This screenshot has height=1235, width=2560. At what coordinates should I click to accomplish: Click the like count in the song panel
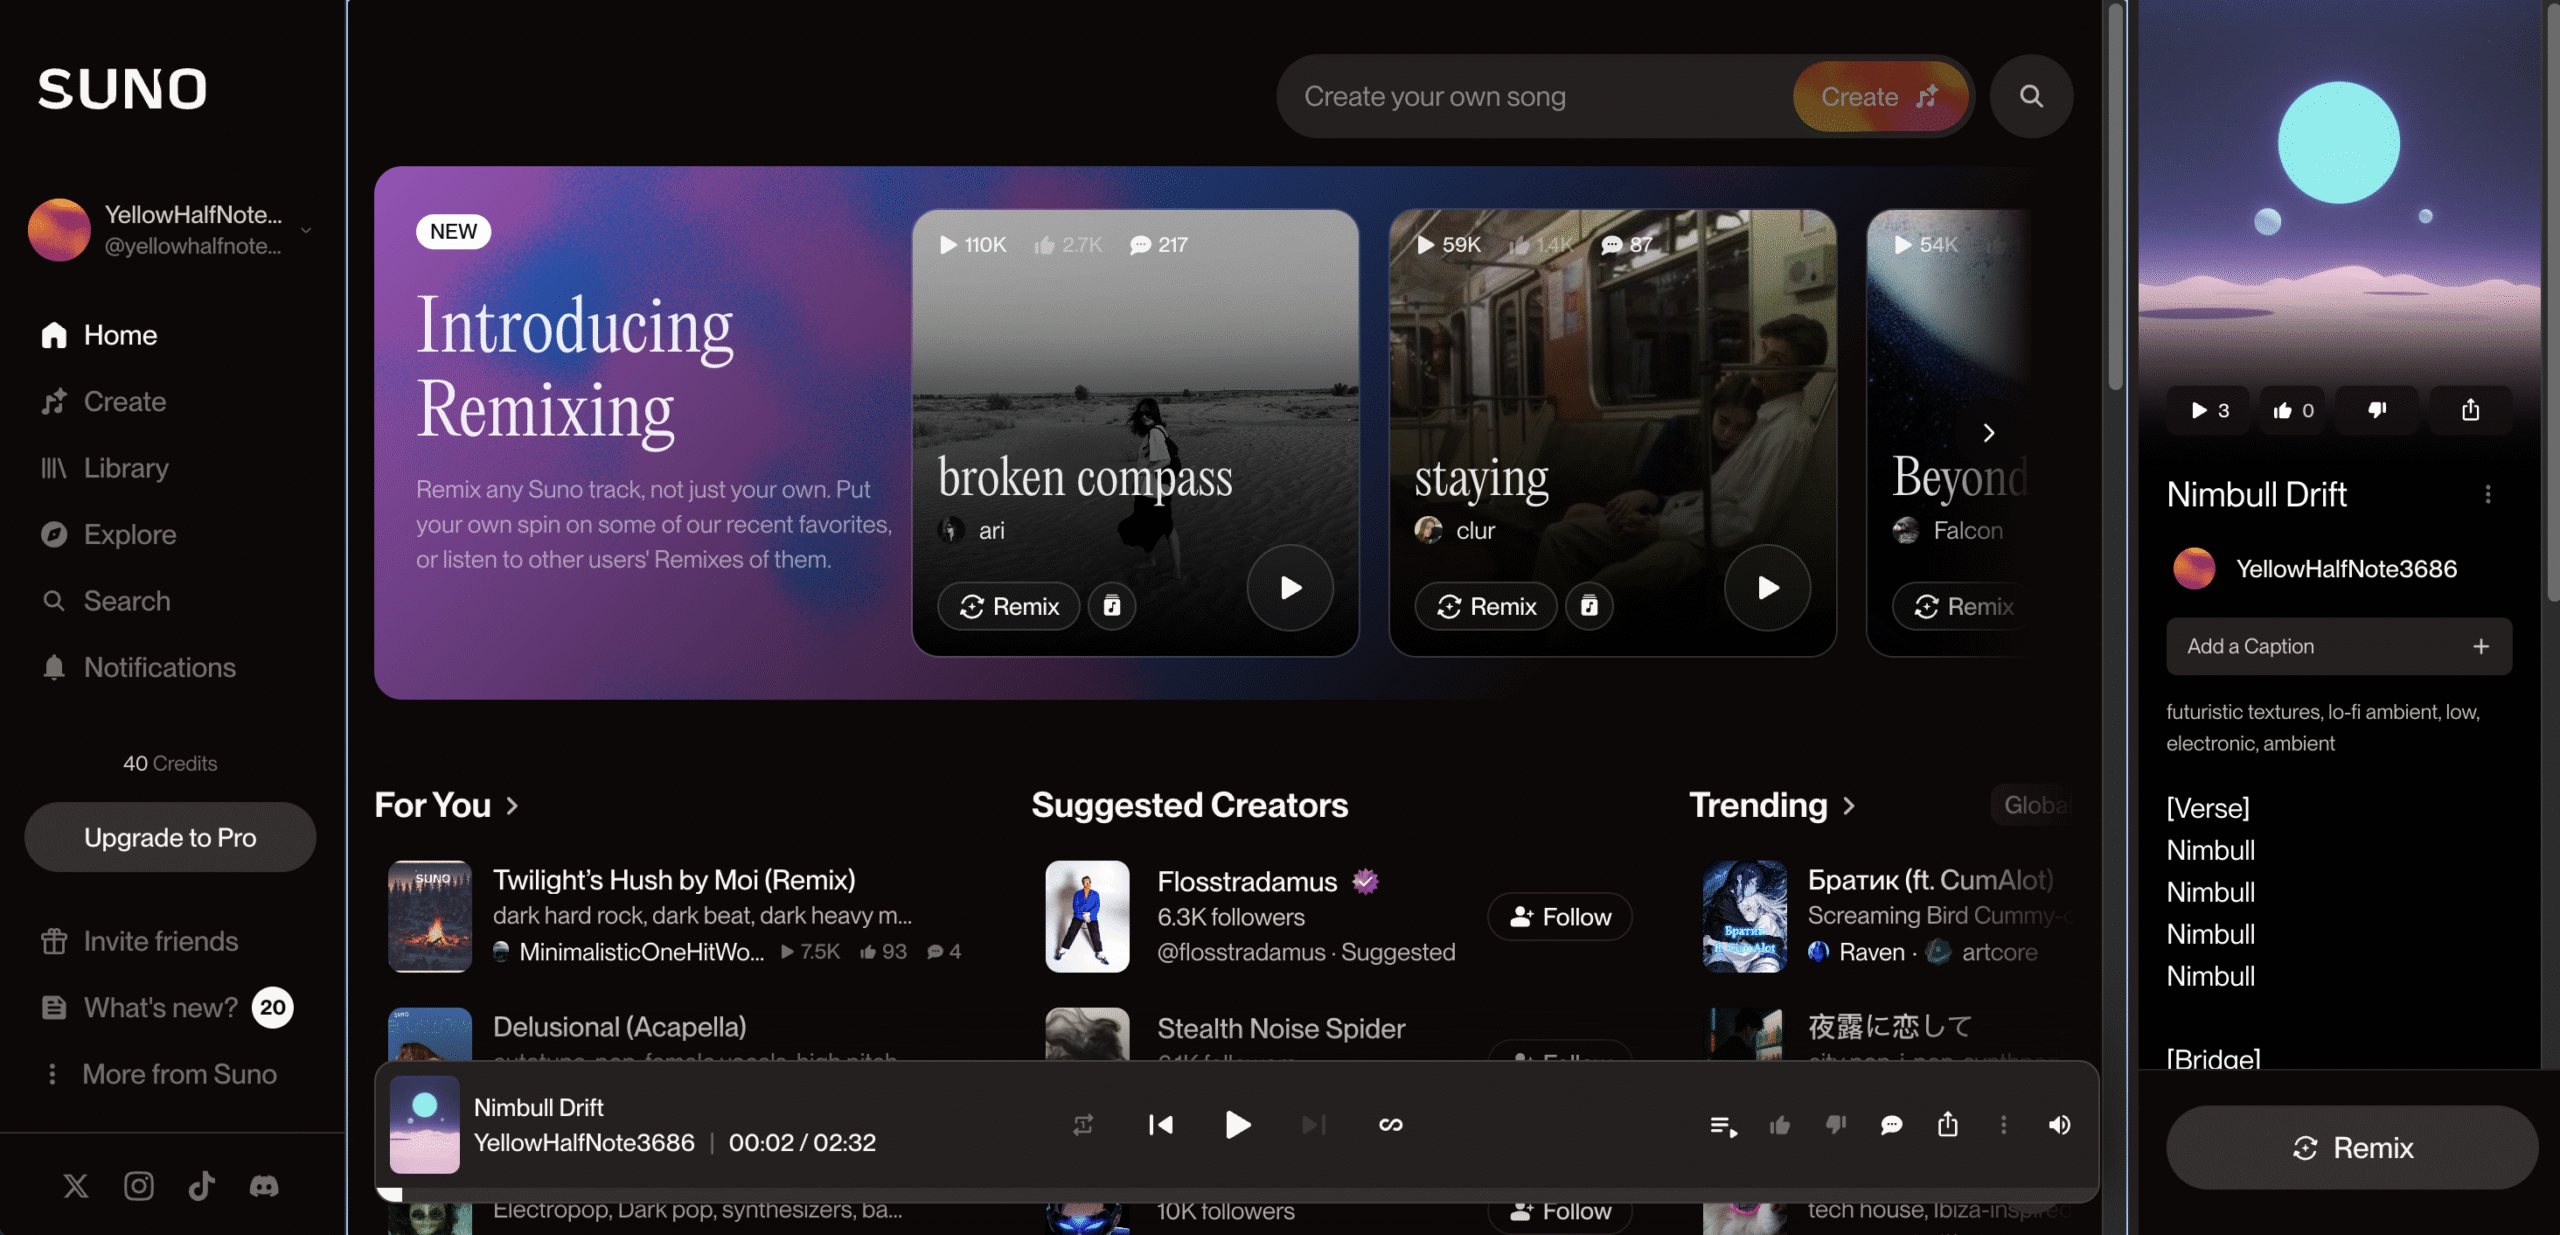point(2295,410)
